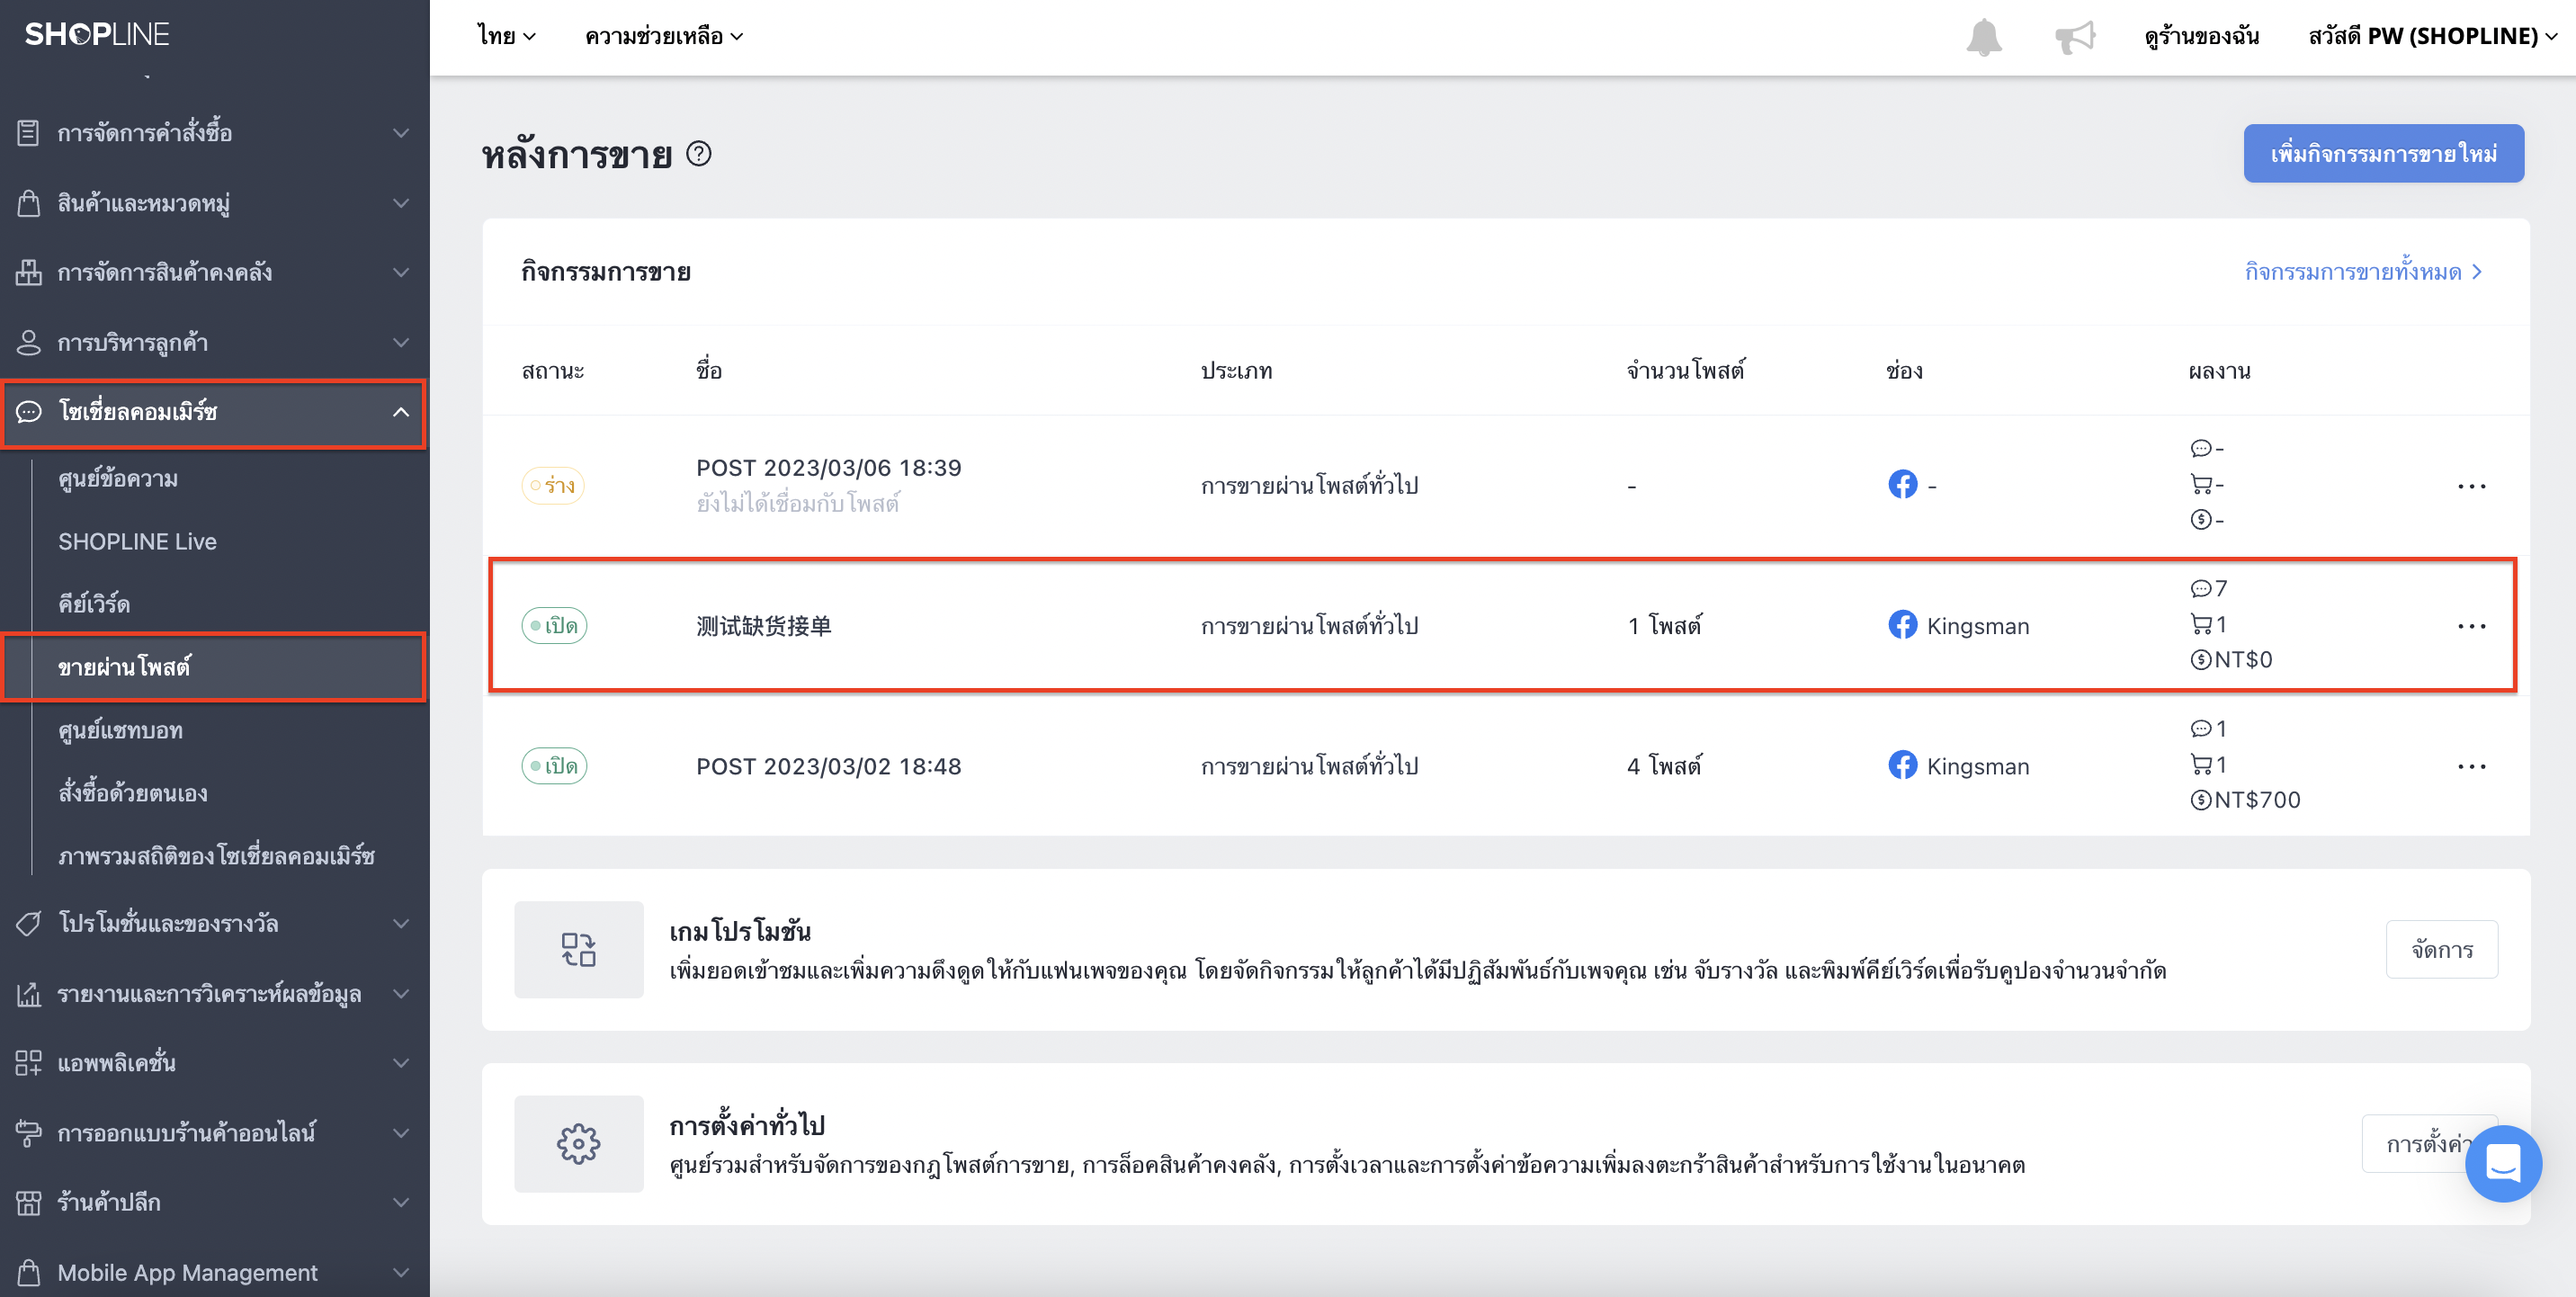Collapse โซเชียลคอมเมิร์ซ menu chevron

(x=401, y=412)
